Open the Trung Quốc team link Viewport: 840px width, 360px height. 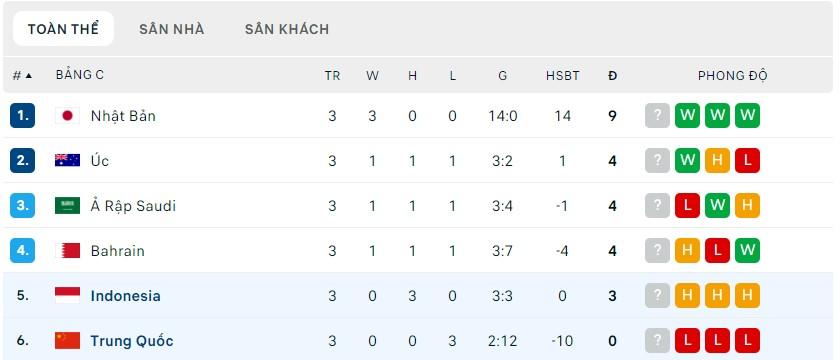[x=132, y=341]
